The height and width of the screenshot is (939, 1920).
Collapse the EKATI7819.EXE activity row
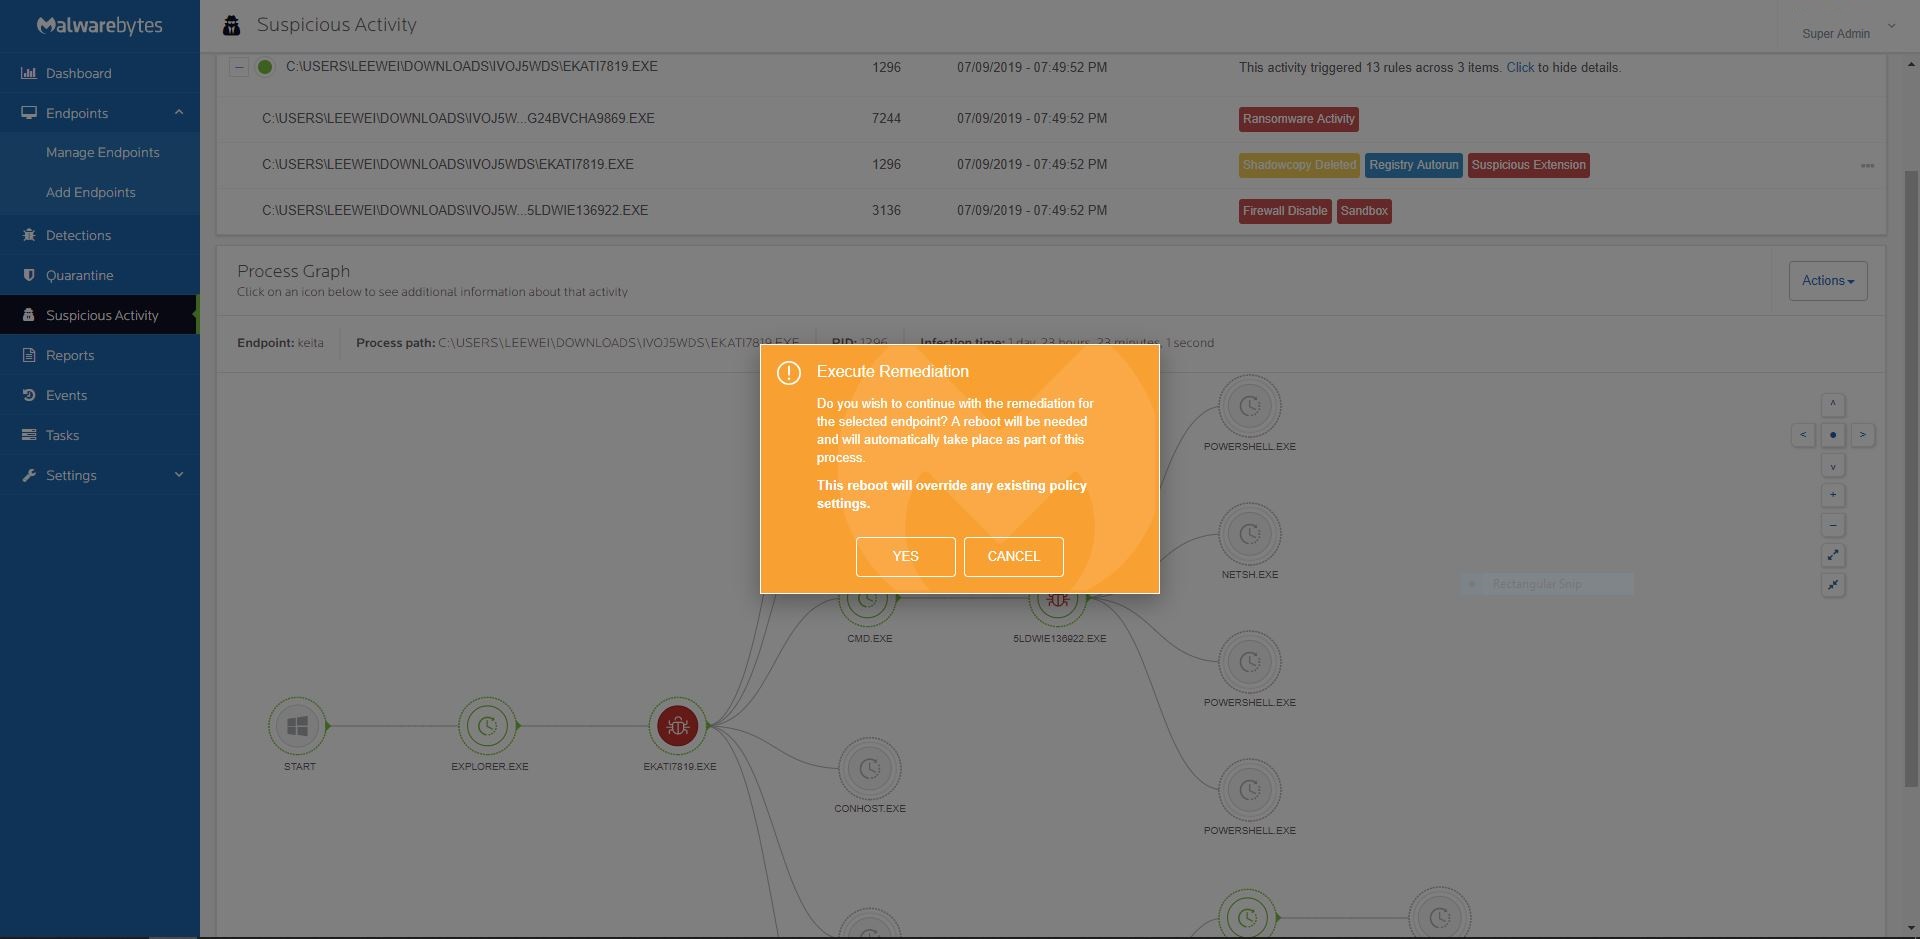click(238, 67)
